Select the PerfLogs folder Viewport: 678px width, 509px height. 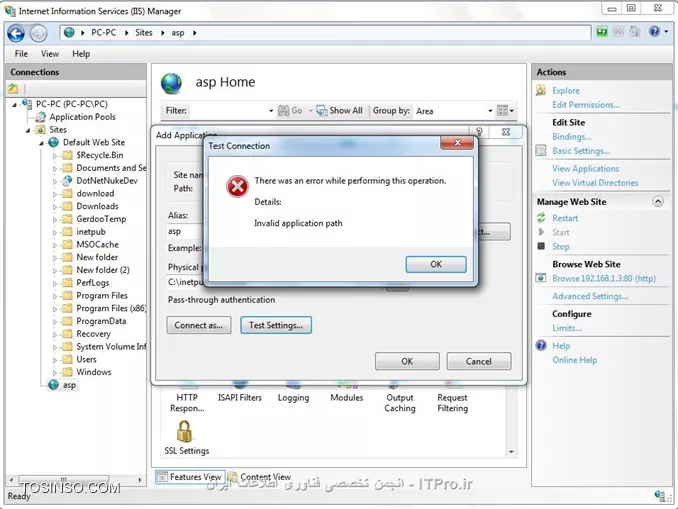[x=93, y=283]
